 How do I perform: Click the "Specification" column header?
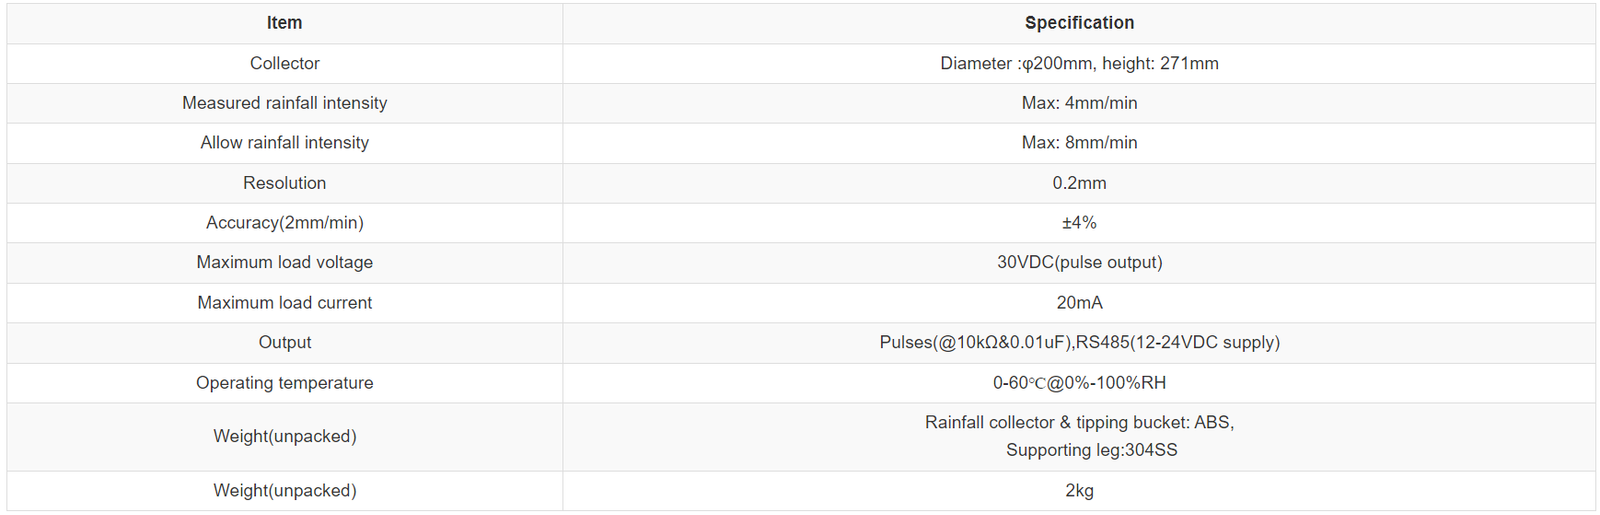click(x=1079, y=23)
